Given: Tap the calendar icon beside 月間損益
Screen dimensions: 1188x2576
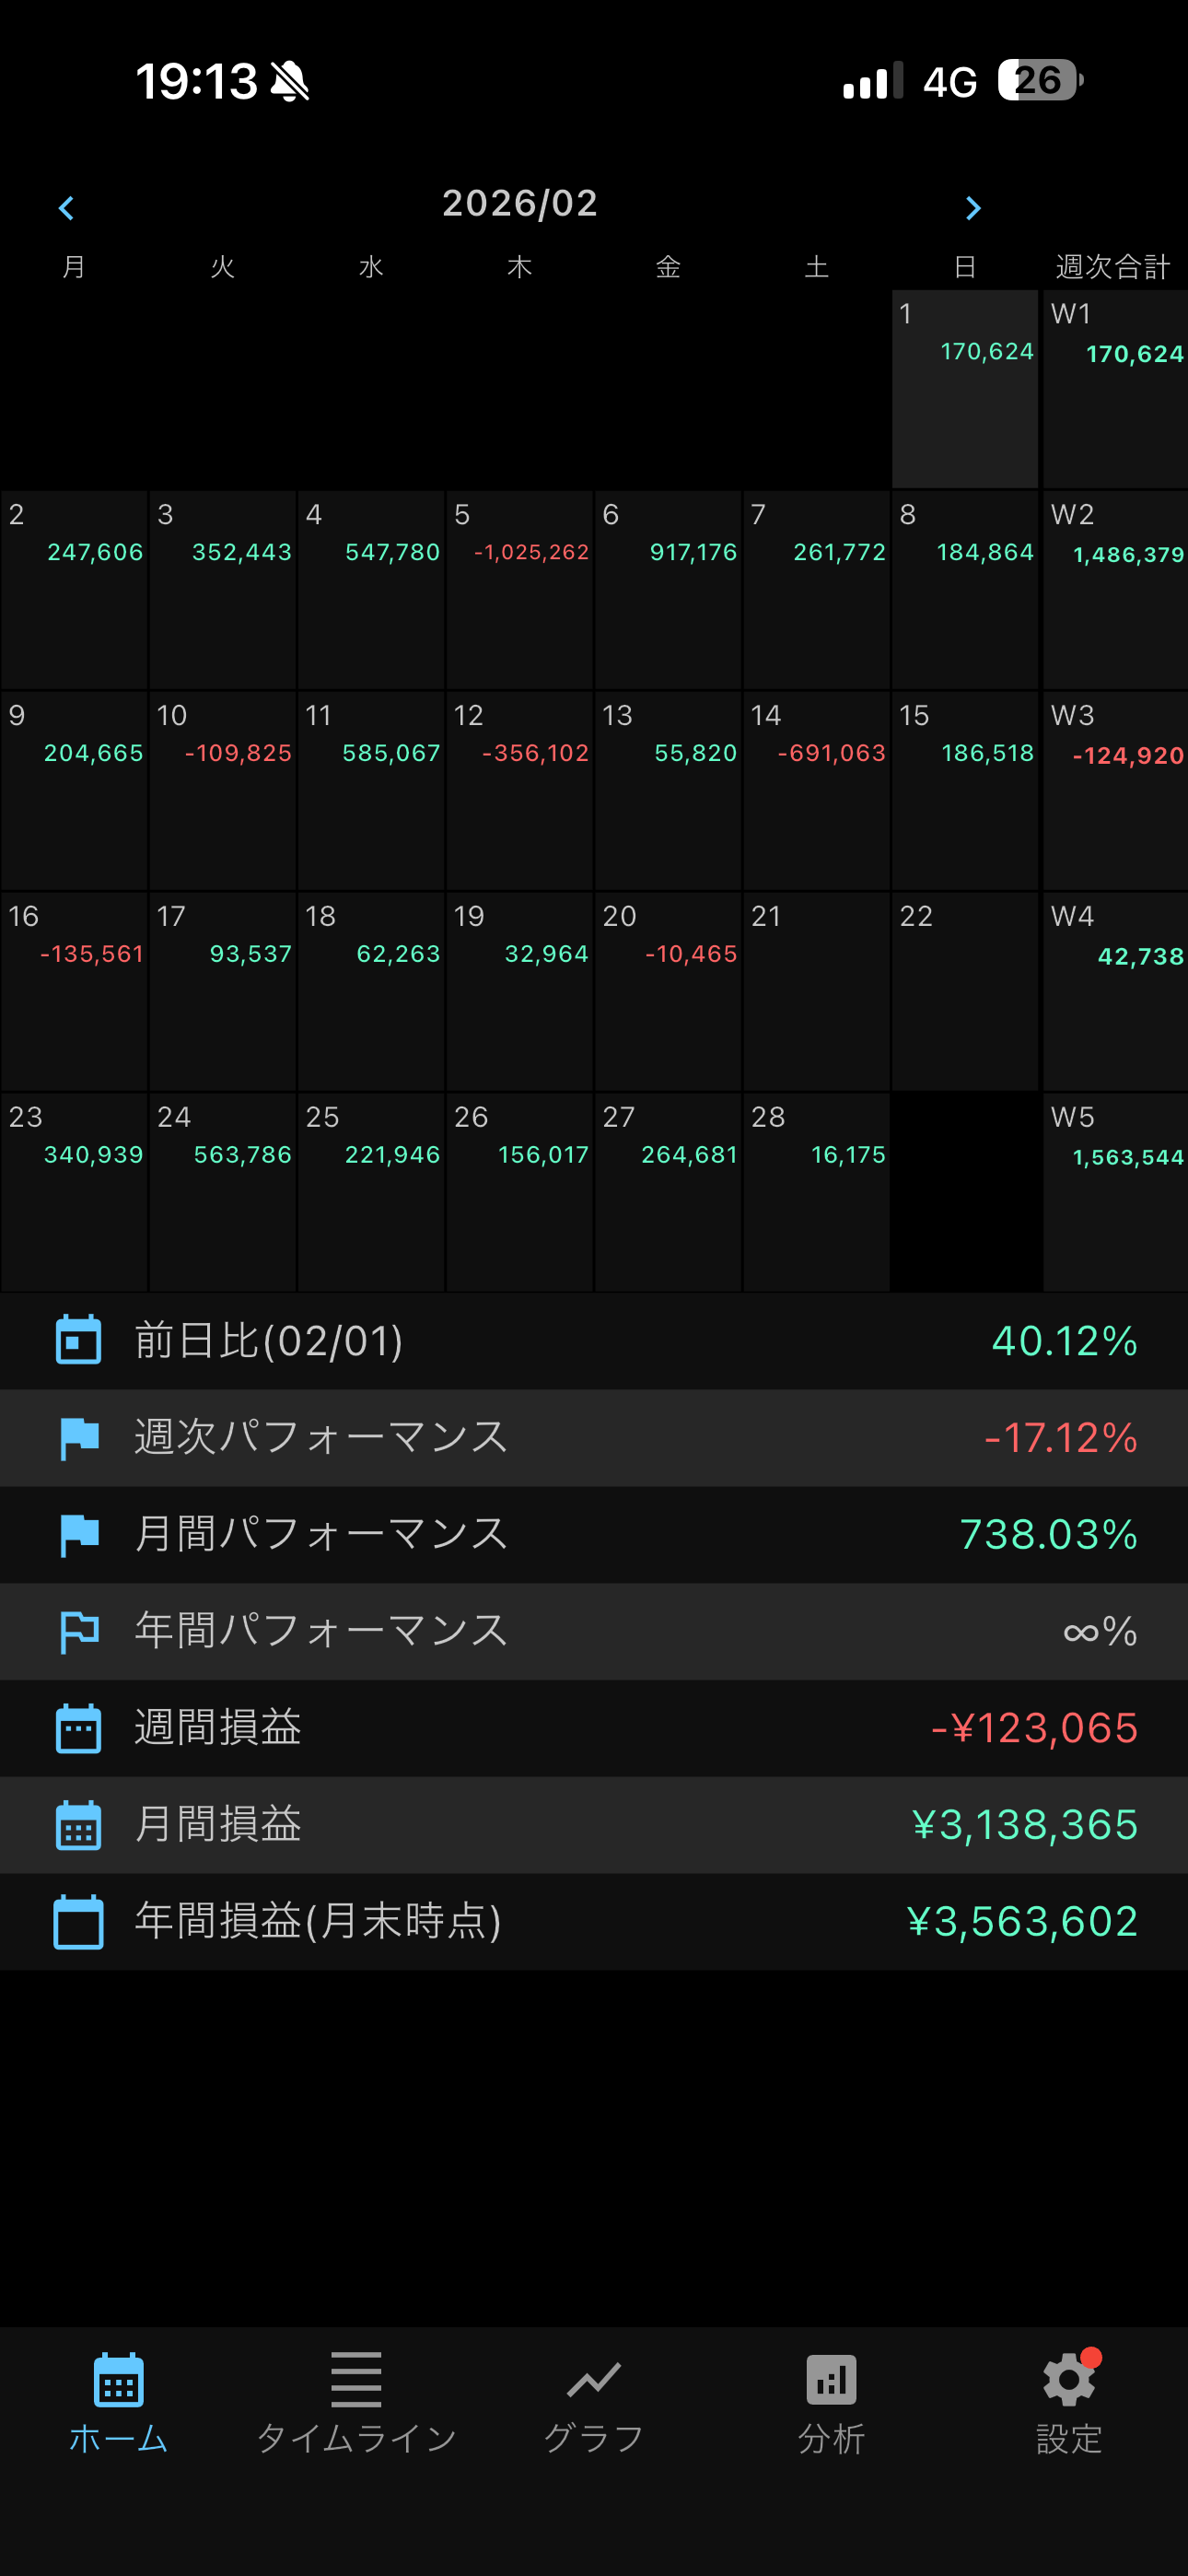Looking at the screenshot, I should (78, 1825).
